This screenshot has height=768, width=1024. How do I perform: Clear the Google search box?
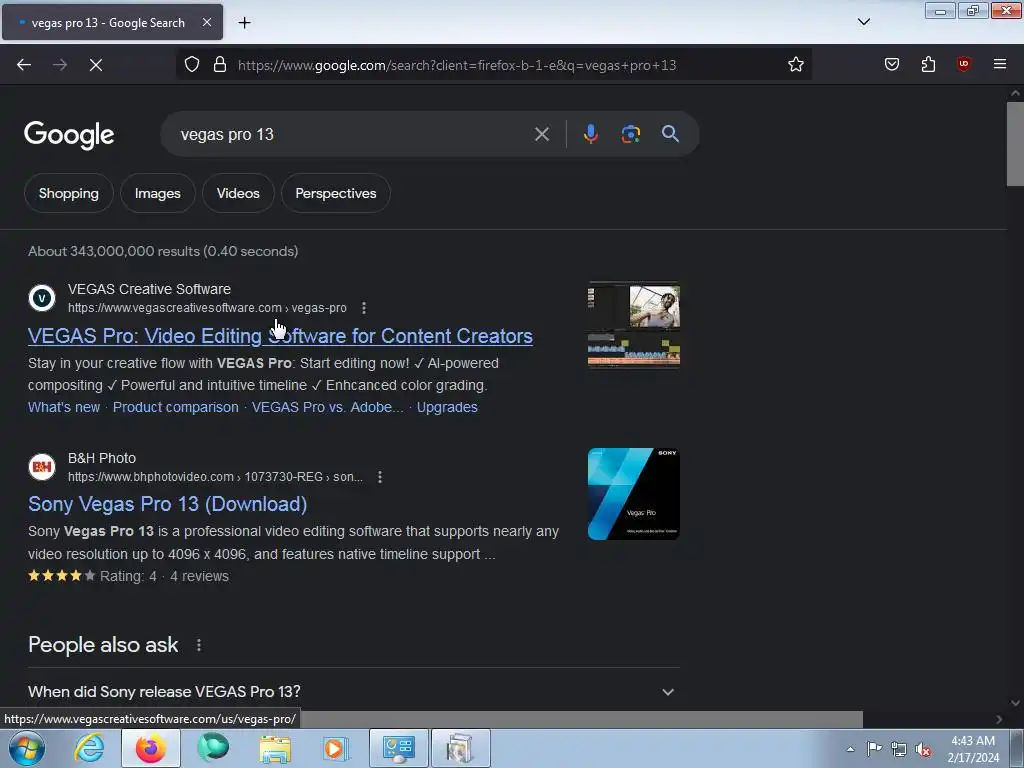(542, 134)
